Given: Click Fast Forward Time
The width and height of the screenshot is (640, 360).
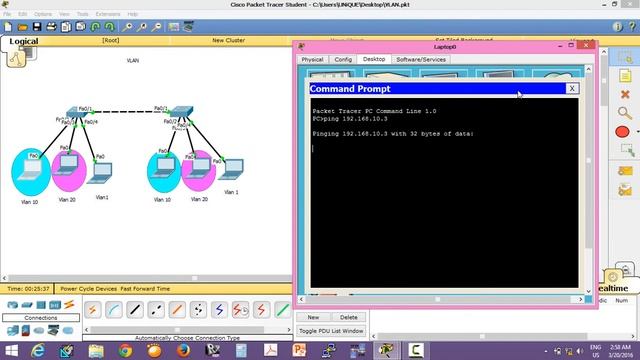Looking at the screenshot, I should pyautogui.click(x=145, y=289).
